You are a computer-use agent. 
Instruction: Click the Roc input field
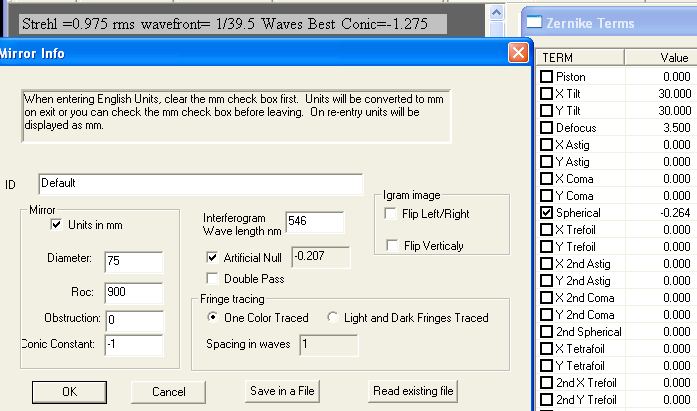click(x=134, y=292)
